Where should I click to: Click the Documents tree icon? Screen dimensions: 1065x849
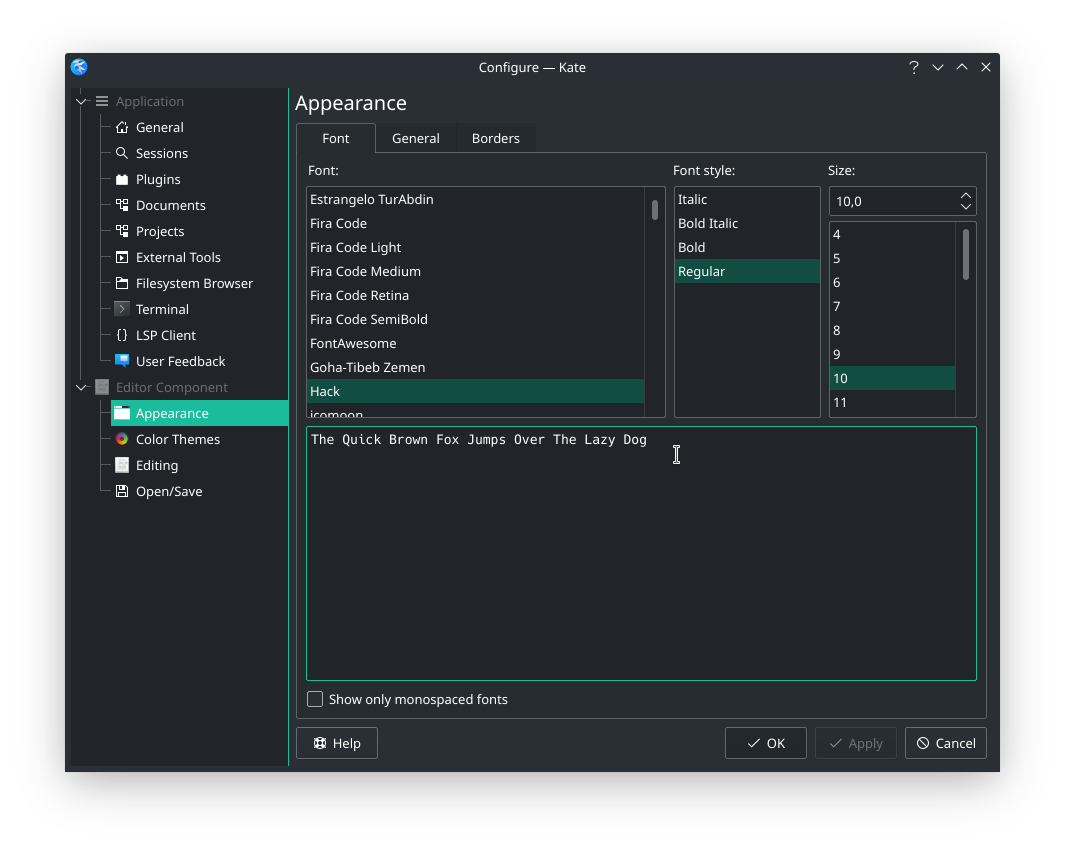[x=122, y=205]
